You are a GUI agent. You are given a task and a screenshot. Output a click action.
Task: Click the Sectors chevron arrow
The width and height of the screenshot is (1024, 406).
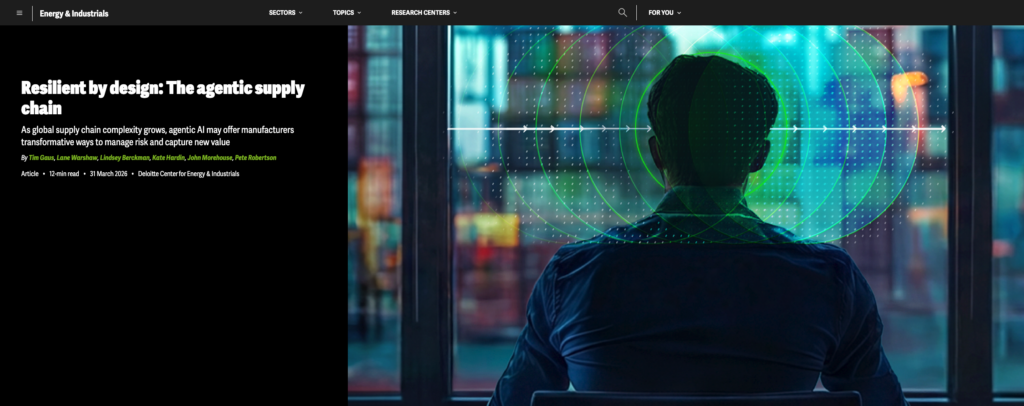click(x=300, y=13)
